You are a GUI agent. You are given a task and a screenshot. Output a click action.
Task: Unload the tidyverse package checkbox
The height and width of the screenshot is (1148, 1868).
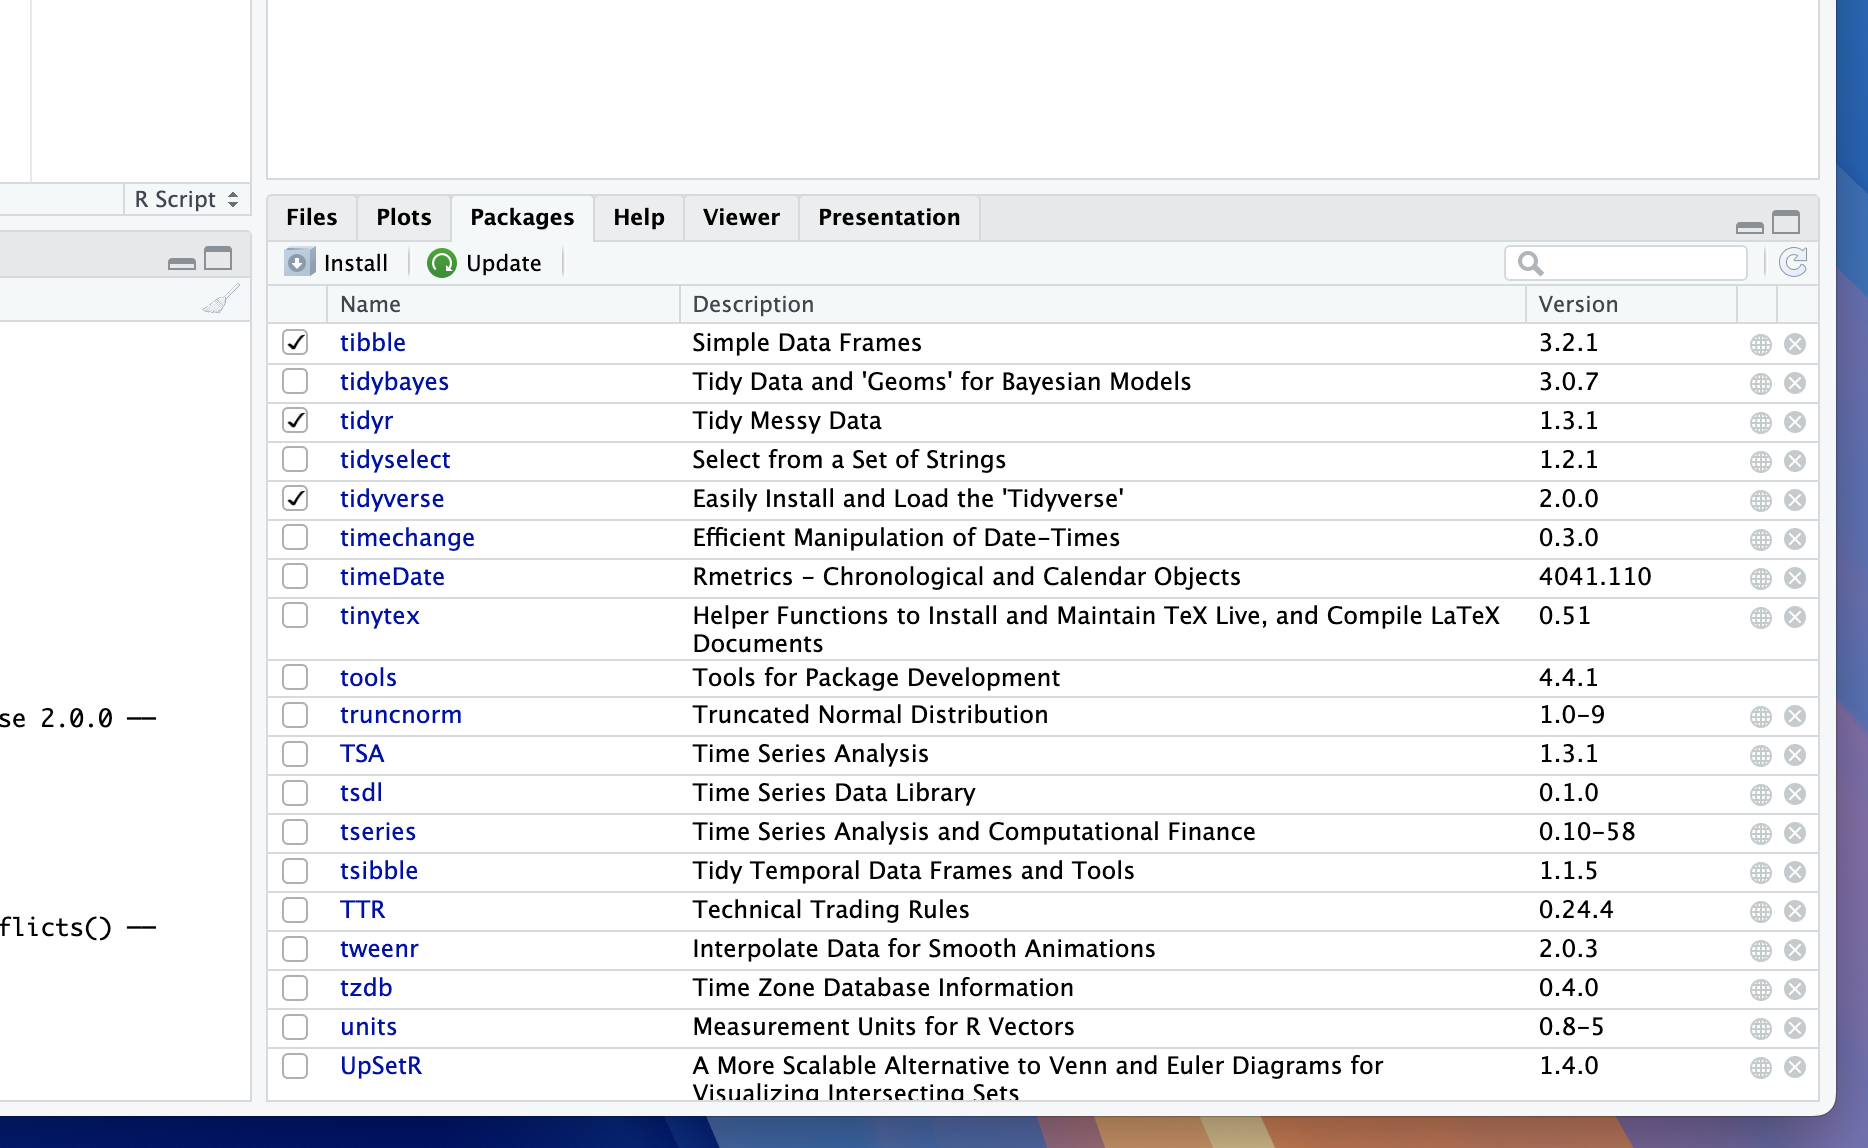point(295,498)
